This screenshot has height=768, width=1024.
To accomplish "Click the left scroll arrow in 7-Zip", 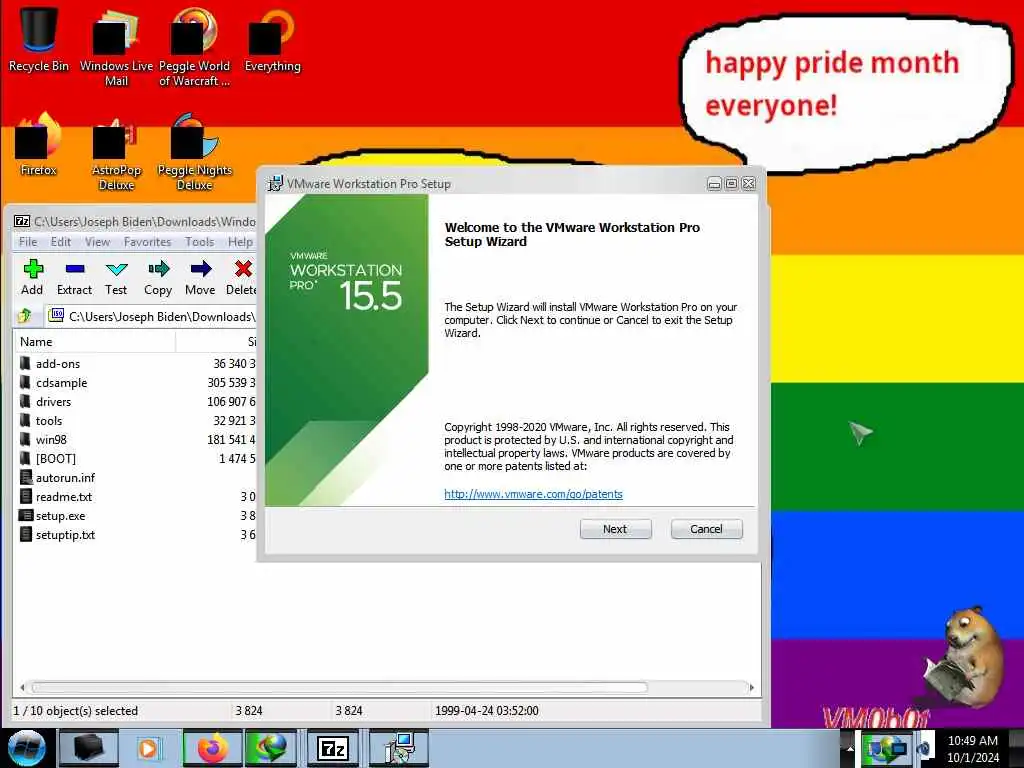I will click(x=23, y=687).
